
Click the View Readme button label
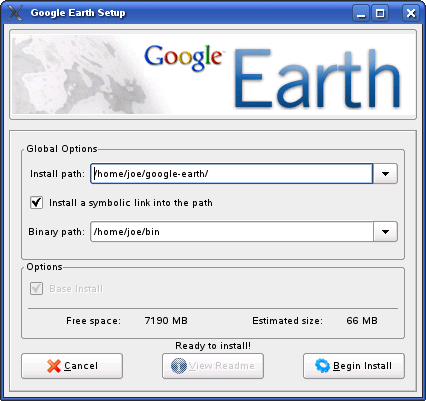[221, 366]
